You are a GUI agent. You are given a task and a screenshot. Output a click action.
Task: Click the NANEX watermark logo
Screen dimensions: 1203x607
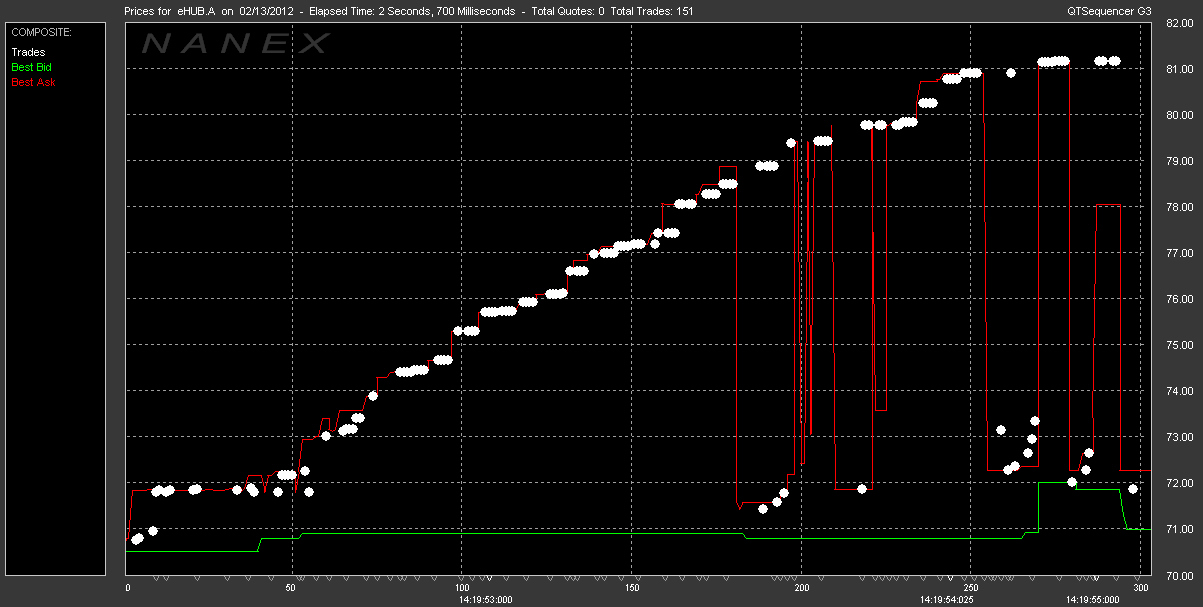pyautogui.click(x=236, y=43)
